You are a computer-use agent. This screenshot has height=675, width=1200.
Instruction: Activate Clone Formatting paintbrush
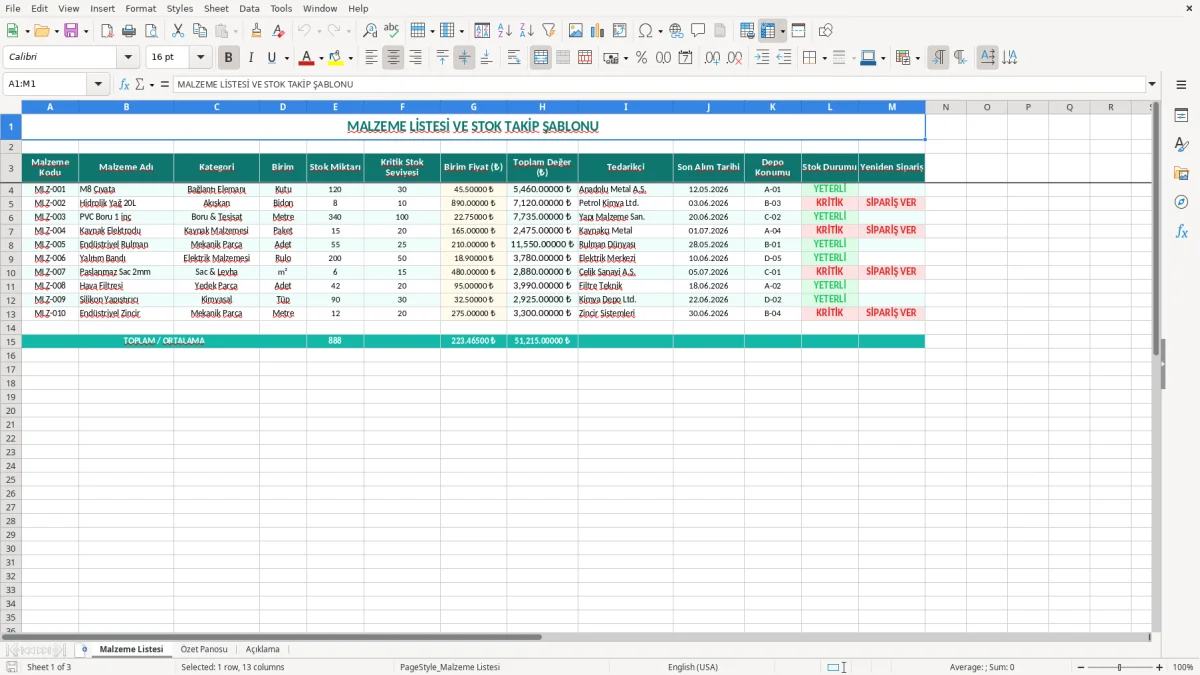[257, 31]
